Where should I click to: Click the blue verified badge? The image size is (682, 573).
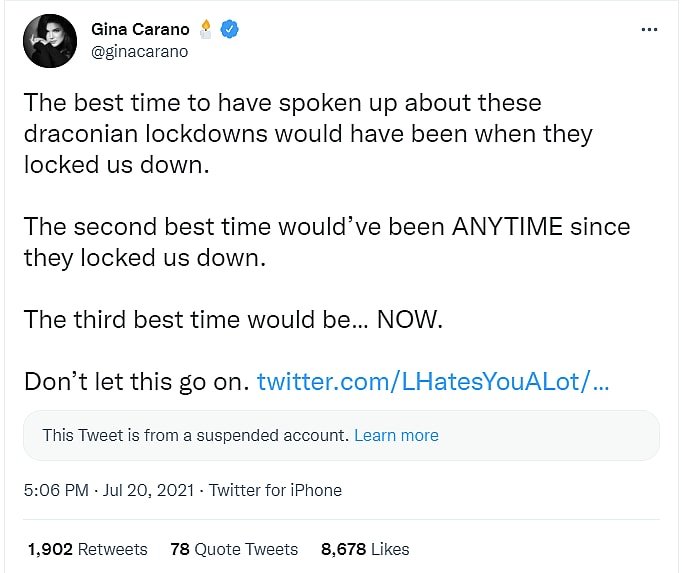pyautogui.click(x=229, y=30)
